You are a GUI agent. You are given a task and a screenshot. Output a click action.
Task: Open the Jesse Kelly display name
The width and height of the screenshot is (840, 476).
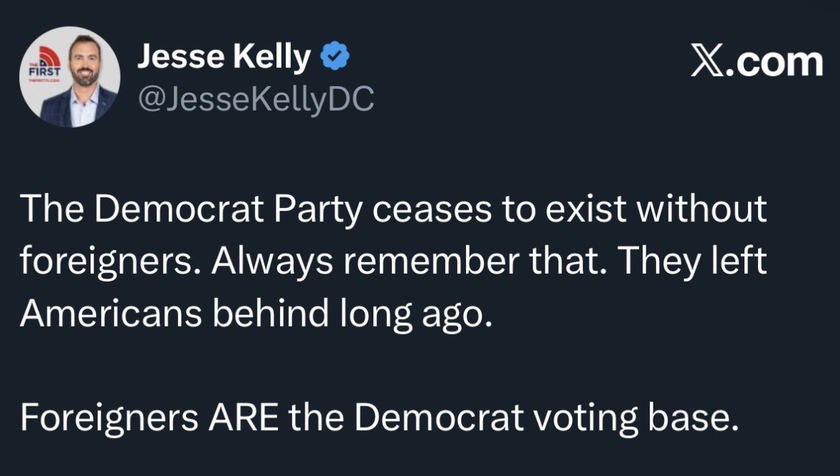tap(223, 59)
